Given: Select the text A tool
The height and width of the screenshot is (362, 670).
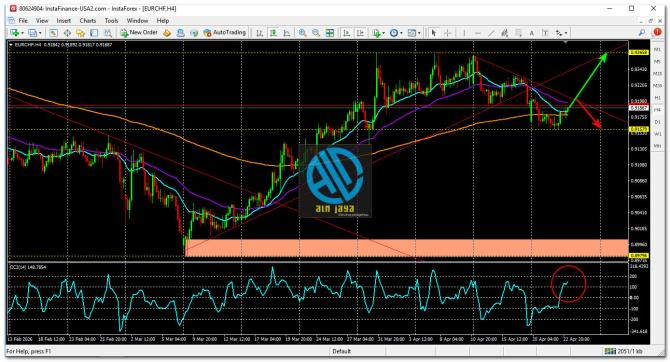Looking at the screenshot, I should click(x=532, y=33).
